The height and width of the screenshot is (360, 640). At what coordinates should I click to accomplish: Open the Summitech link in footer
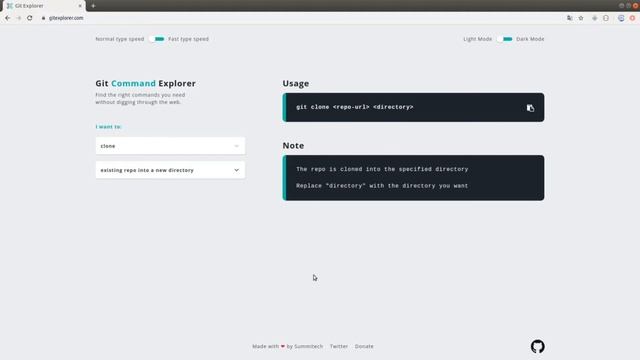[308, 346]
